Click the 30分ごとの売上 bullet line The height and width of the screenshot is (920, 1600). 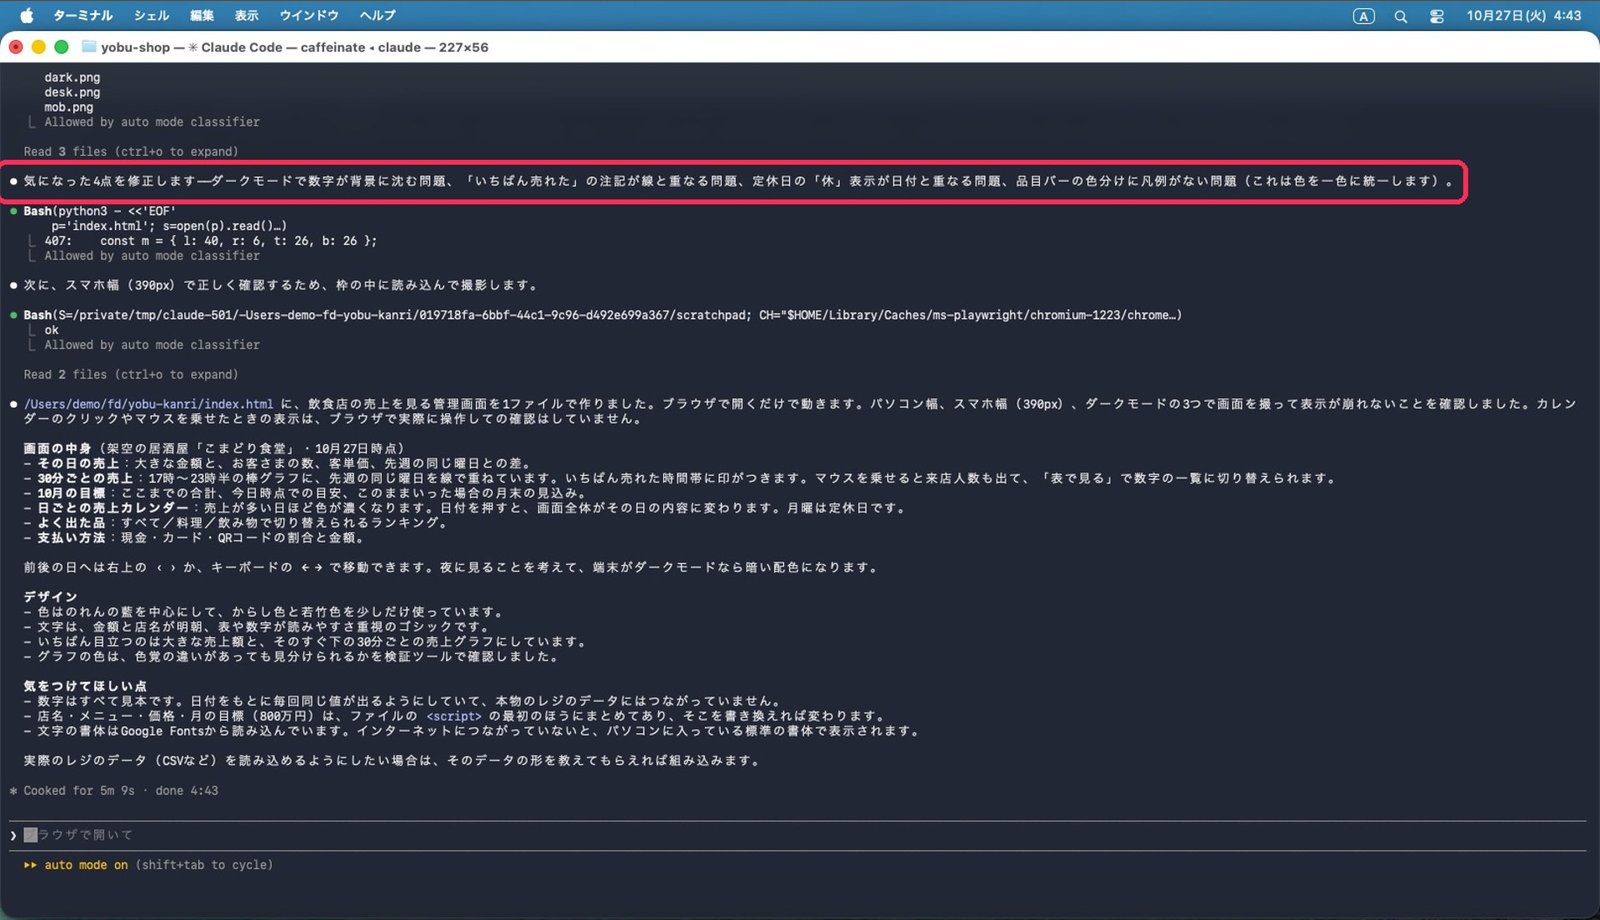point(681,478)
